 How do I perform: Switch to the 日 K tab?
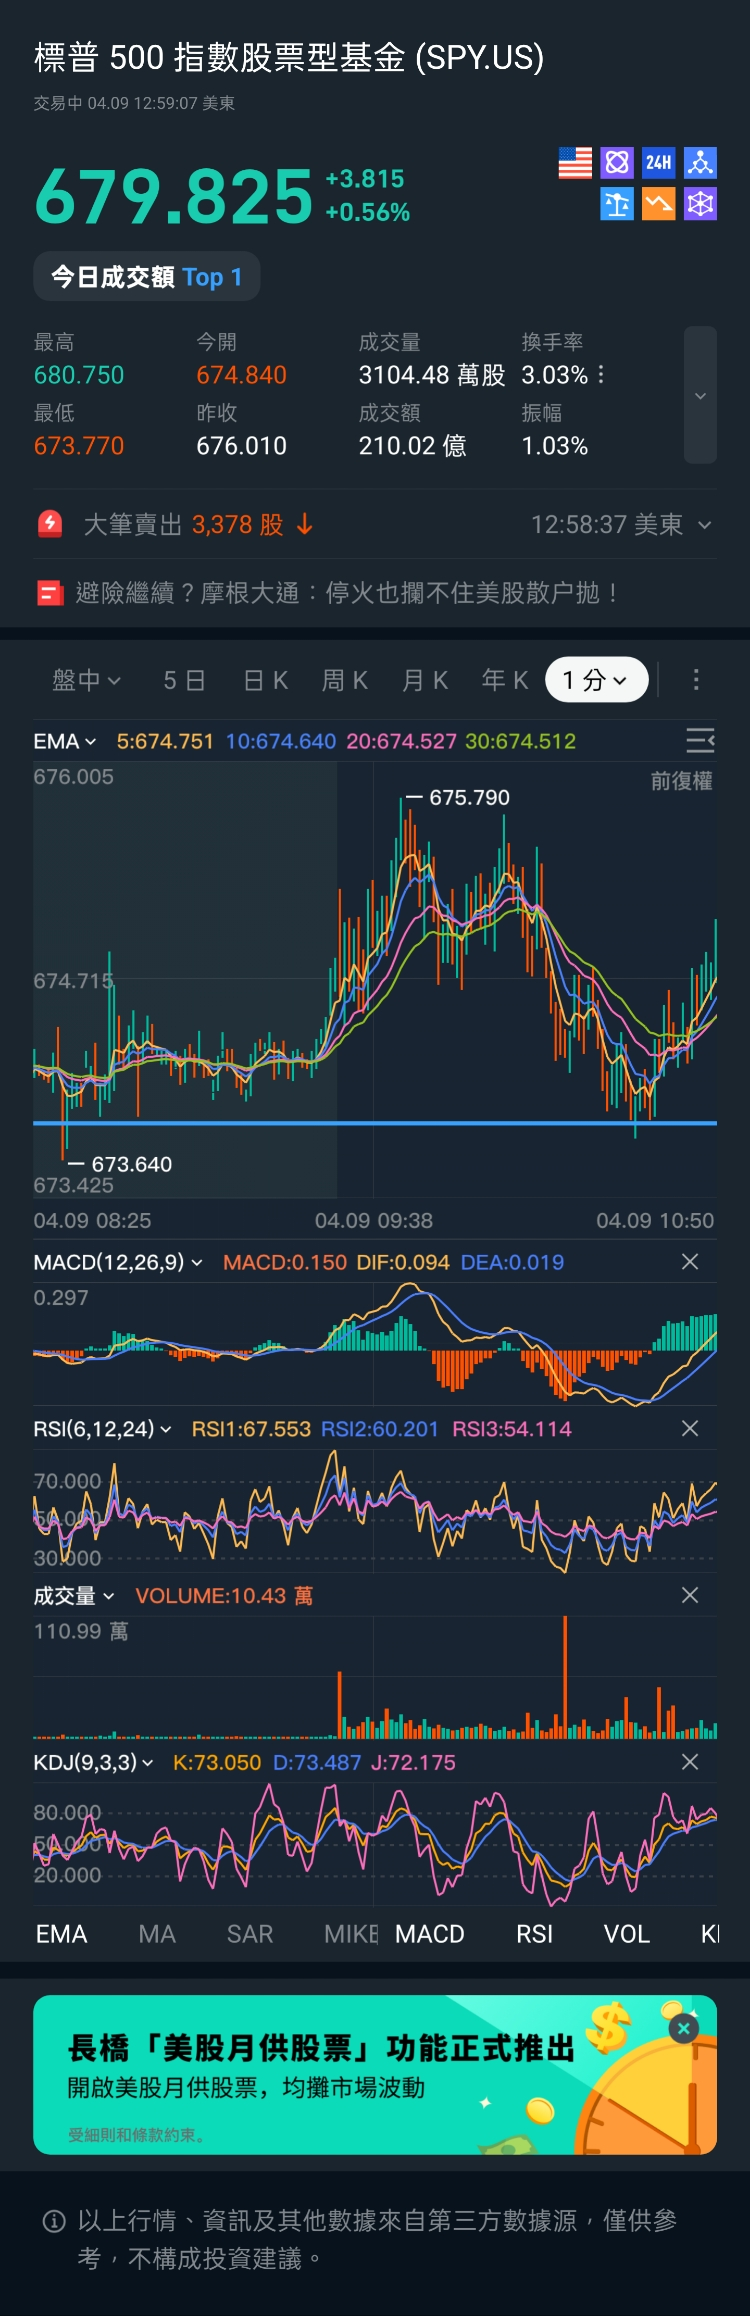click(x=266, y=680)
